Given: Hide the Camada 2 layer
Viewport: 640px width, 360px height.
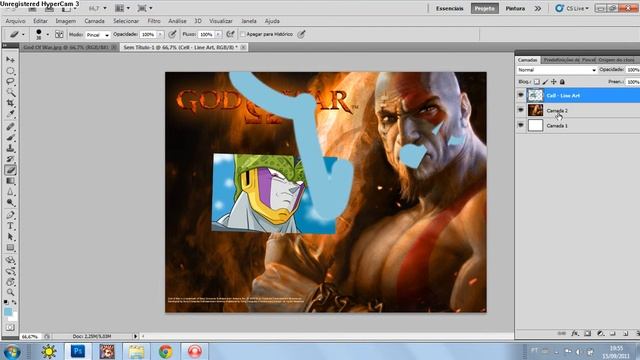Looking at the screenshot, I should point(520,110).
